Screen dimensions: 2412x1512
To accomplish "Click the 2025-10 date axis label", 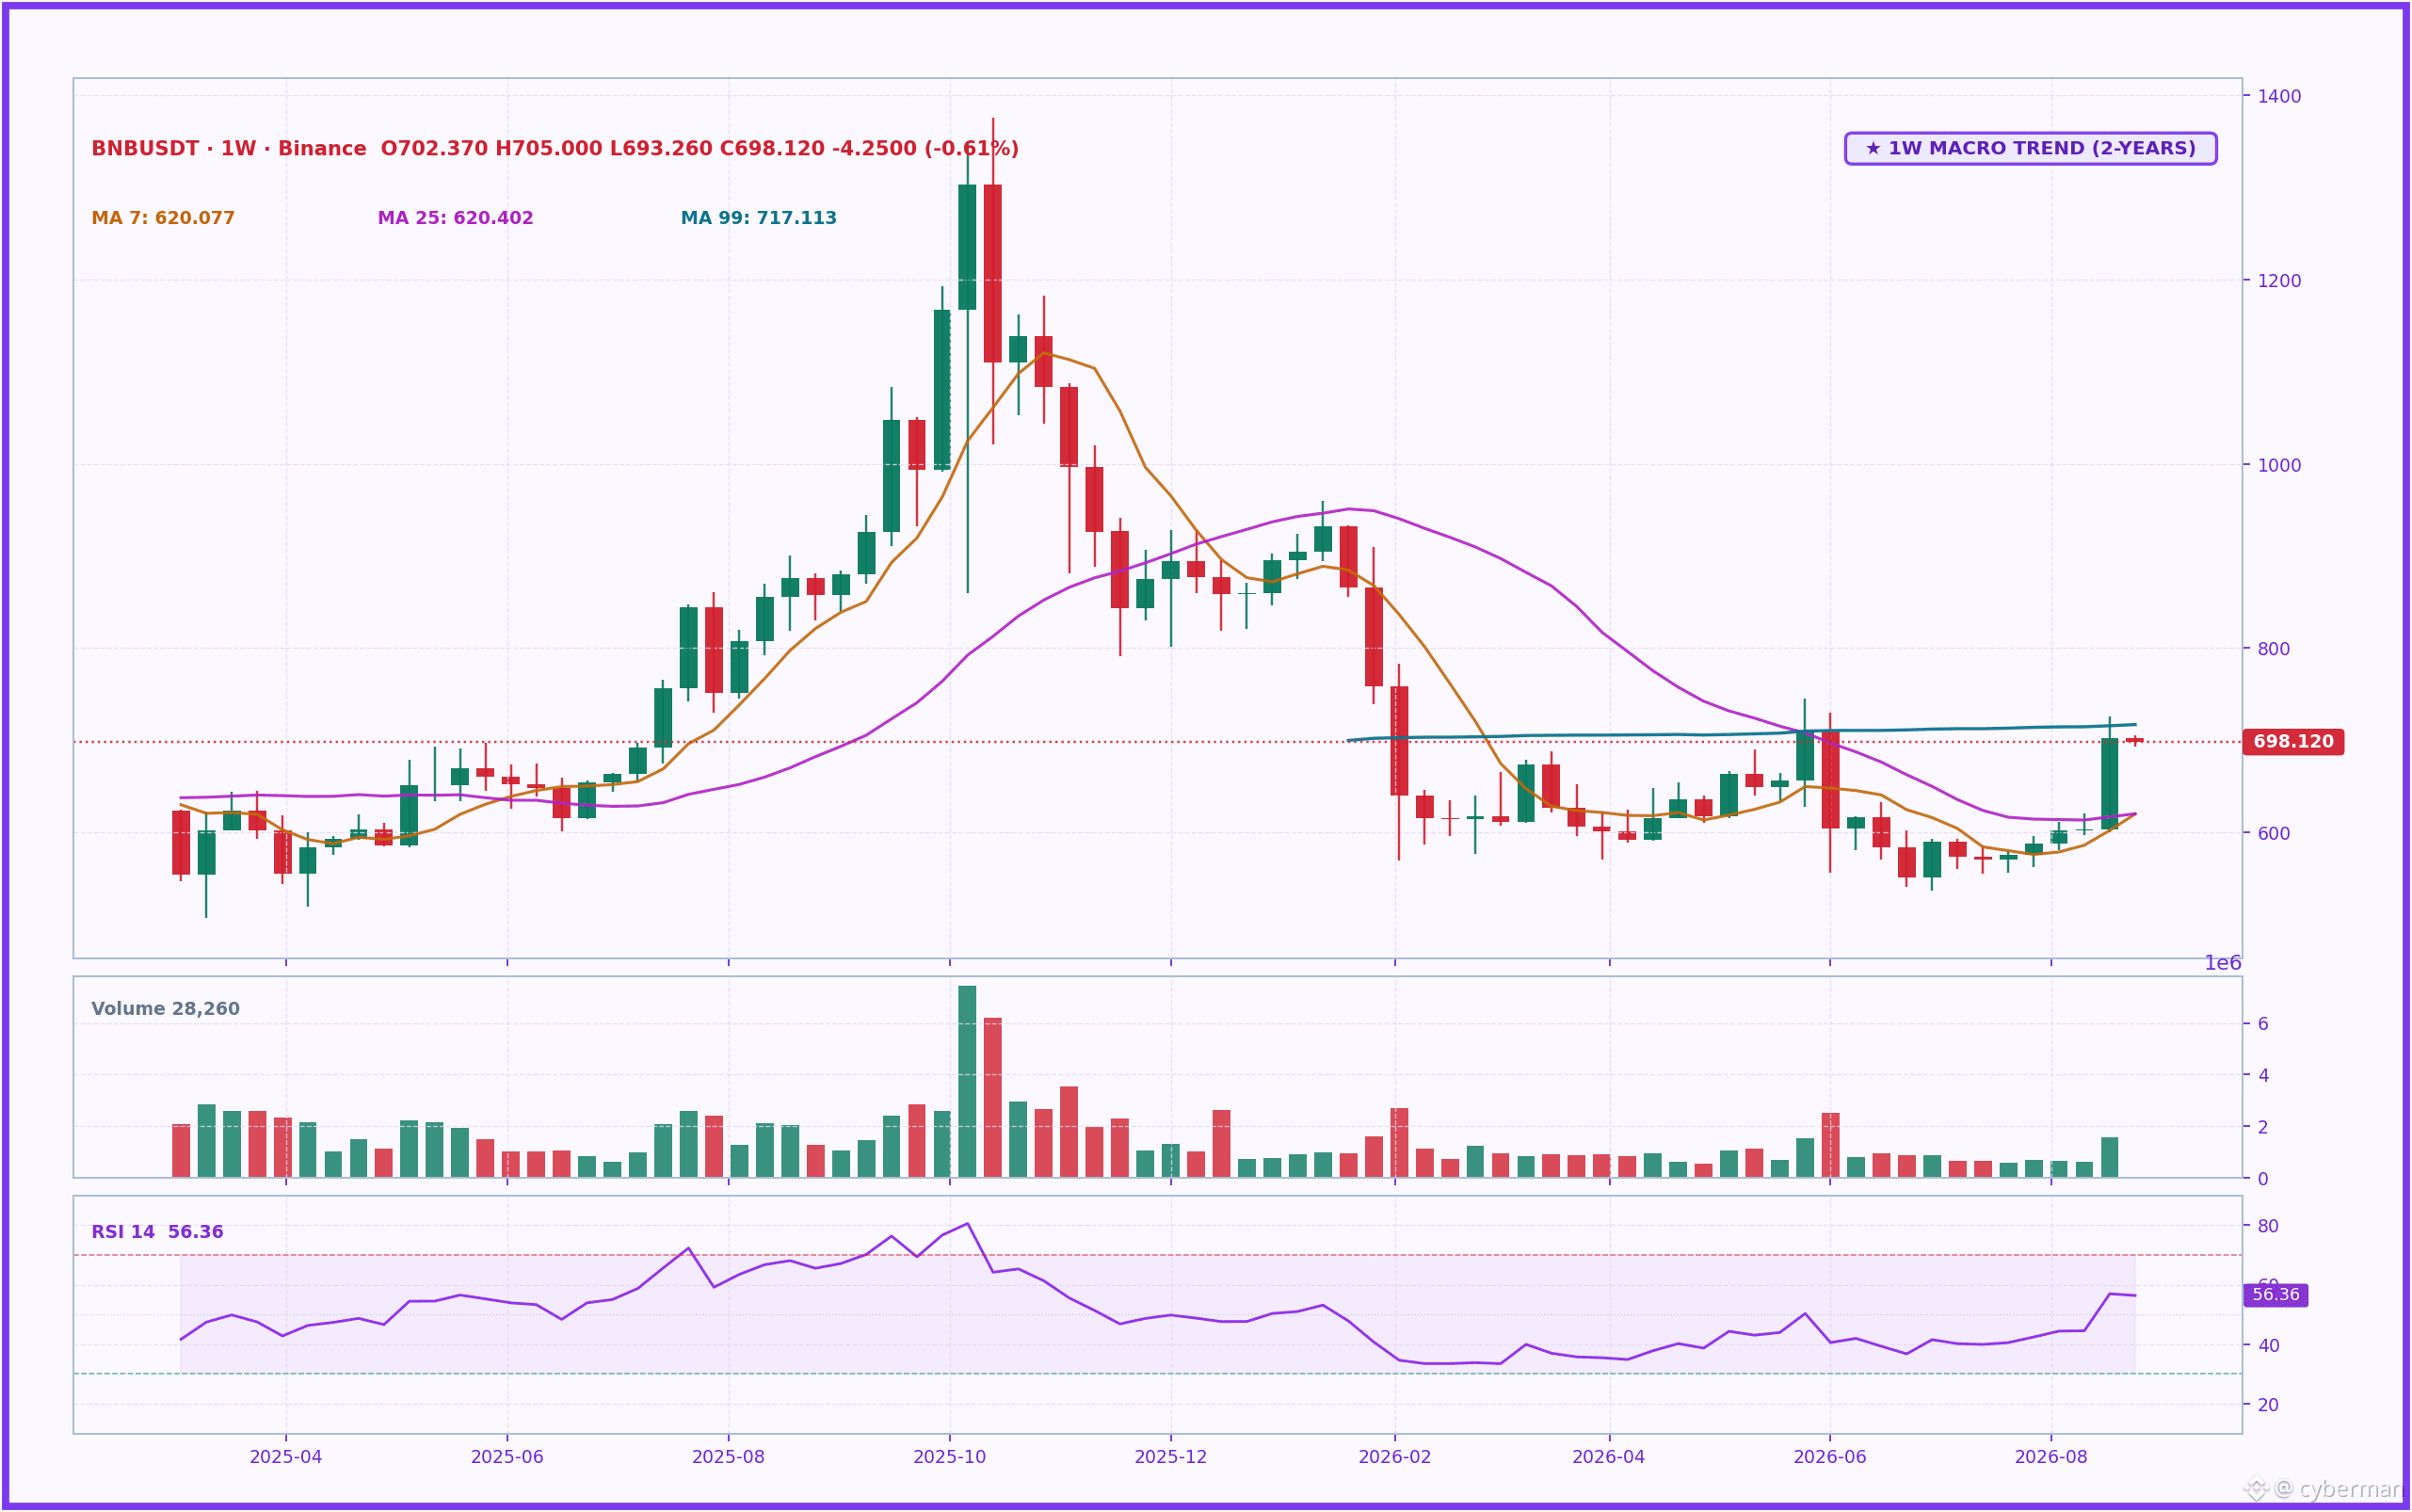I will (x=949, y=1457).
